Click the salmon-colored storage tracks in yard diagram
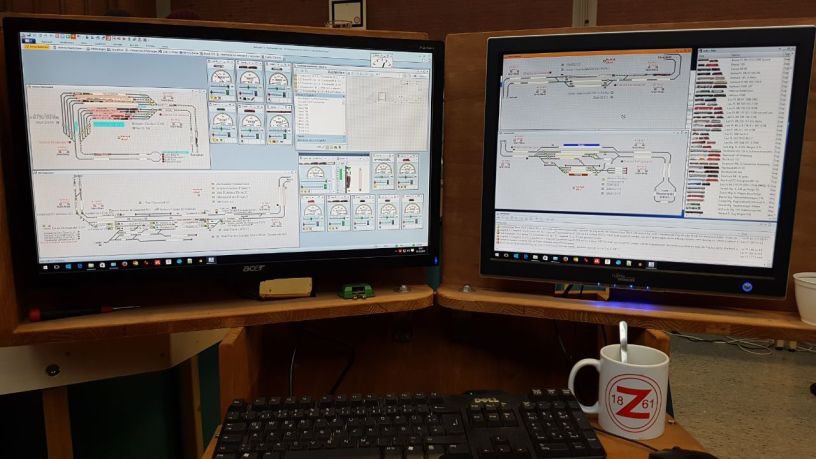816x459 pixels. [114, 112]
